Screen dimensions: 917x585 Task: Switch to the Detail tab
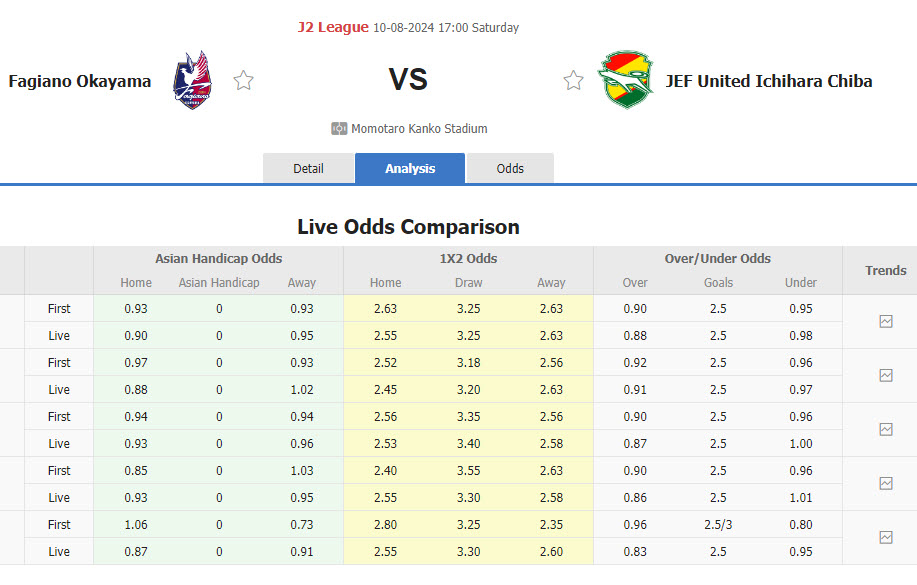point(308,169)
